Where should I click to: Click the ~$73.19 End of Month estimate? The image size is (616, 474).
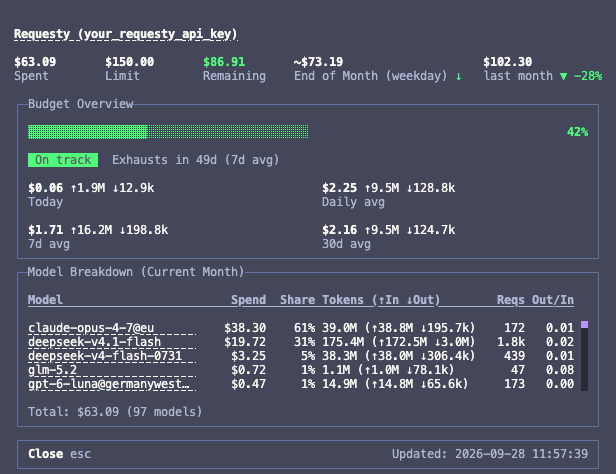(x=318, y=62)
